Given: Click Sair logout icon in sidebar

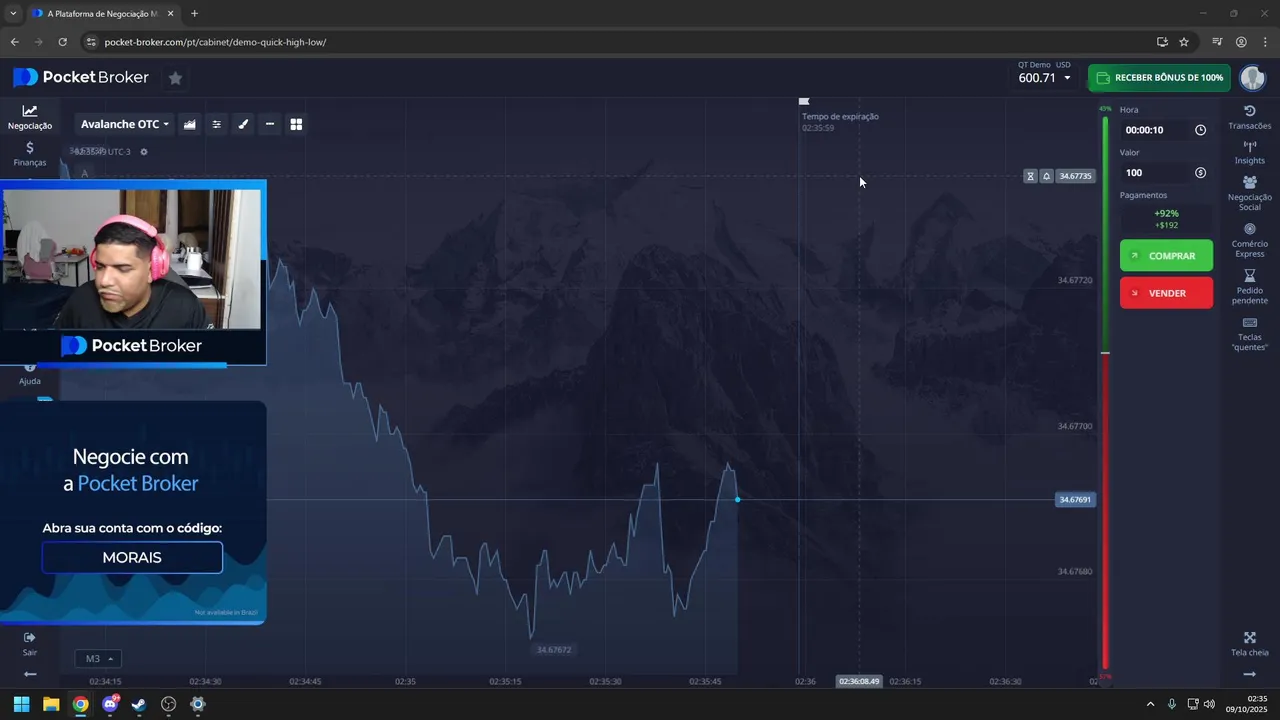Looking at the screenshot, I should (x=30, y=643).
